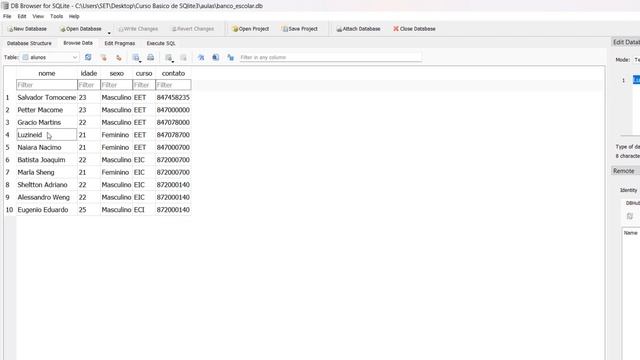Select the cell 'Maria Sheng'

pyautogui.click(x=47, y=172)
